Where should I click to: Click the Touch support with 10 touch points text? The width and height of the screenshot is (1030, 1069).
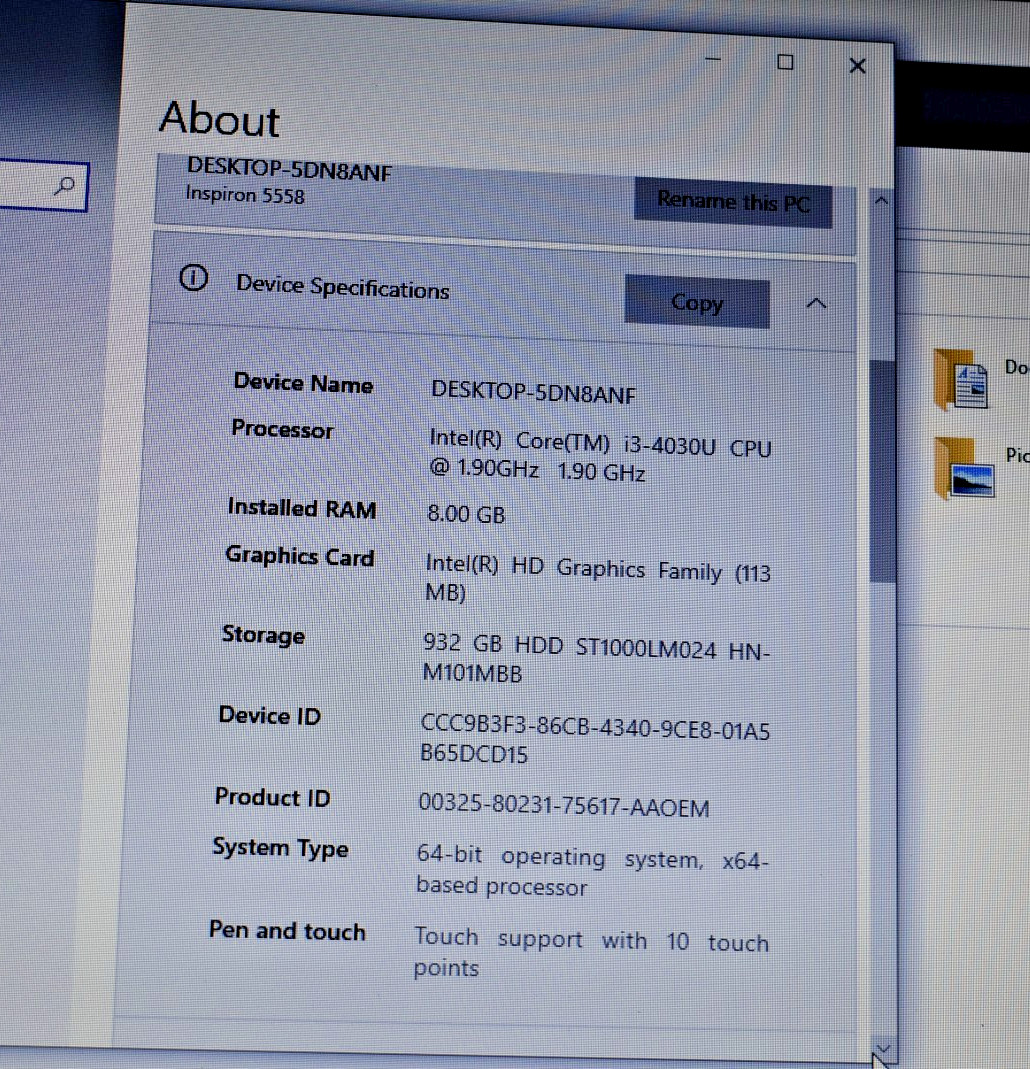[x=591, y=953]
